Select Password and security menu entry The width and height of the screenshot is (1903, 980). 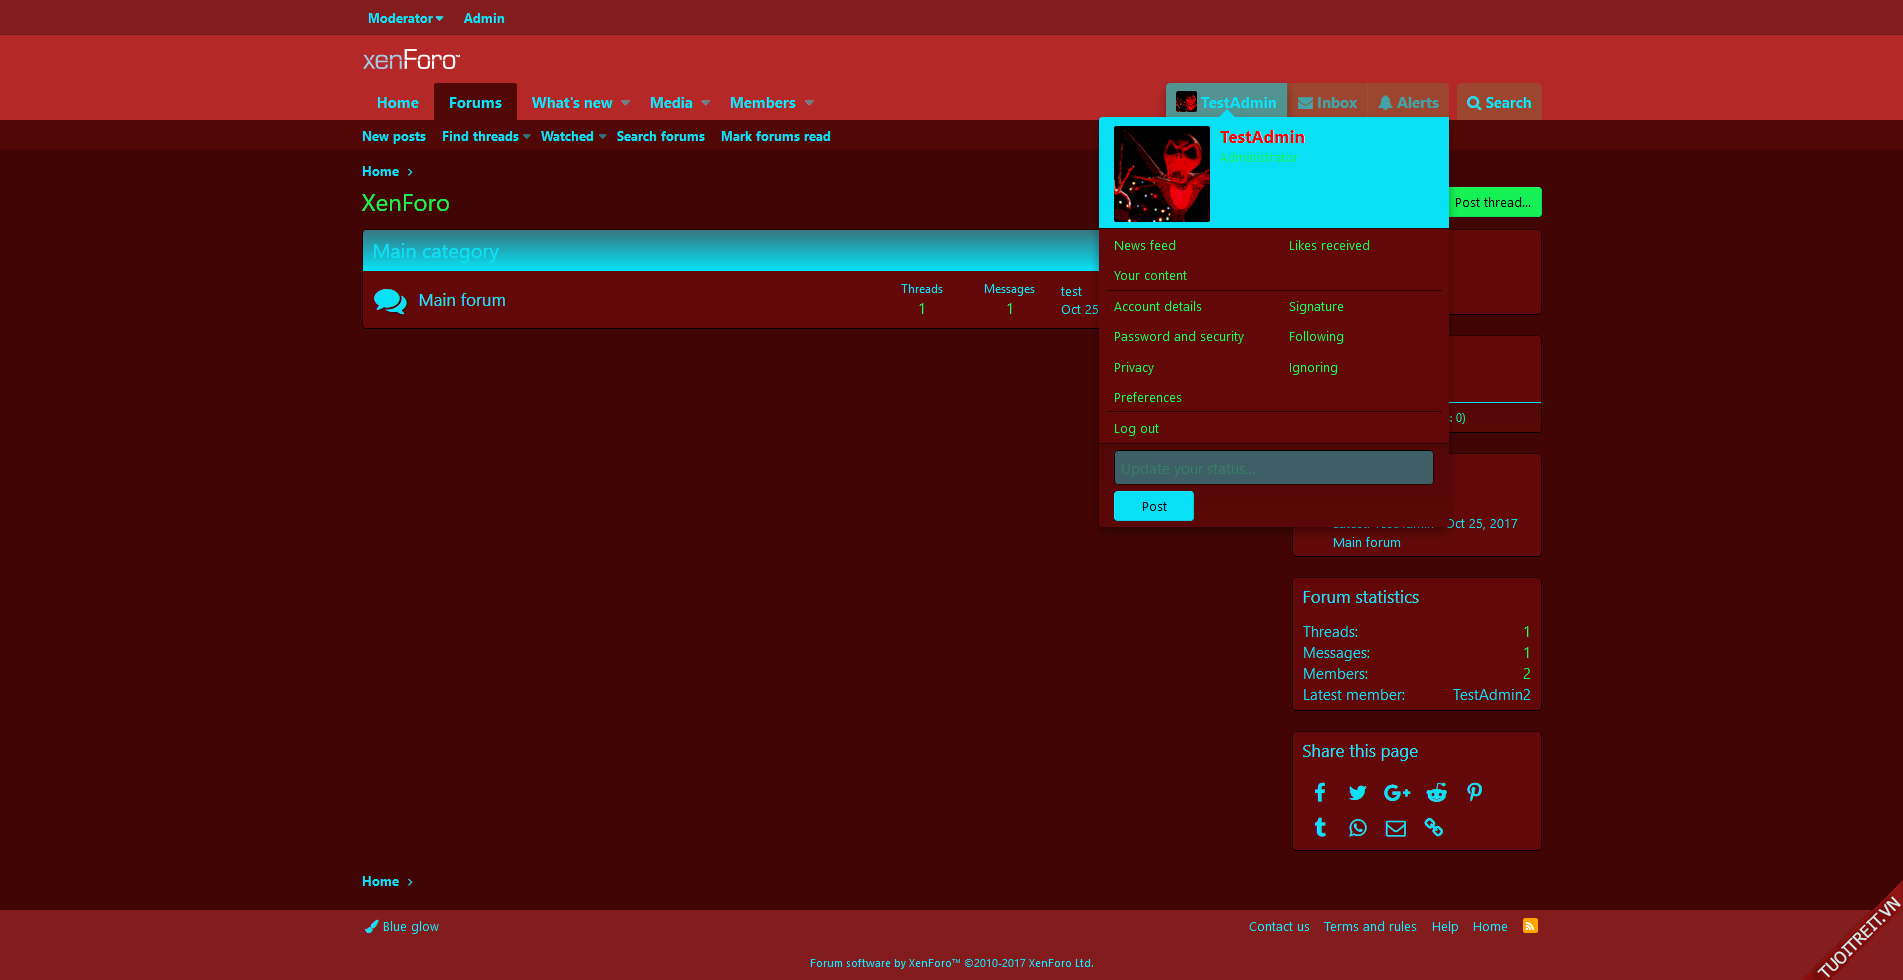[1178, 337]
